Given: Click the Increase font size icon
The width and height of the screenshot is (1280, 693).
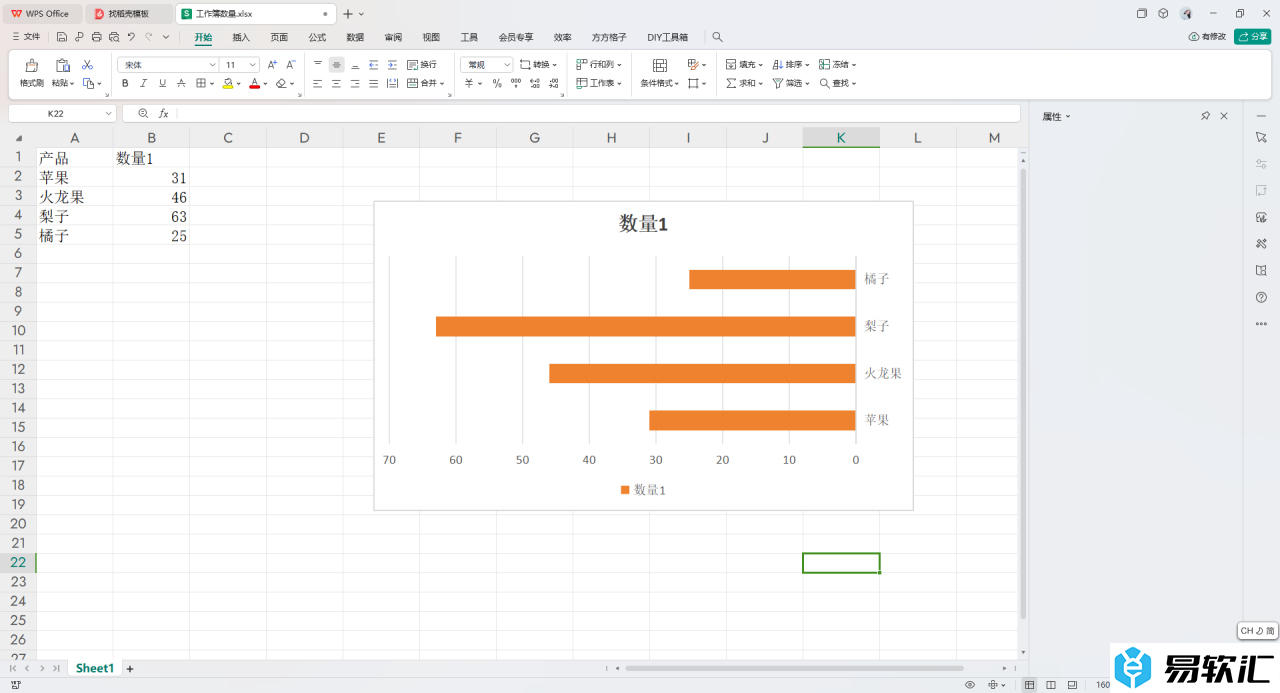Looking at the screenshot, I should pos(272,65).
